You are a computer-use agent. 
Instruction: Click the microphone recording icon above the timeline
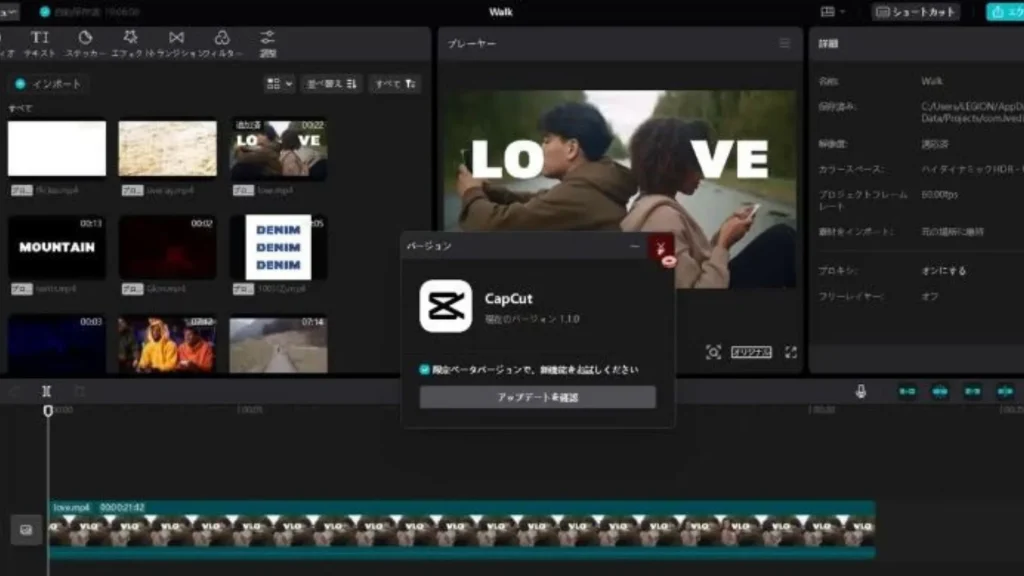pos(863,393)
